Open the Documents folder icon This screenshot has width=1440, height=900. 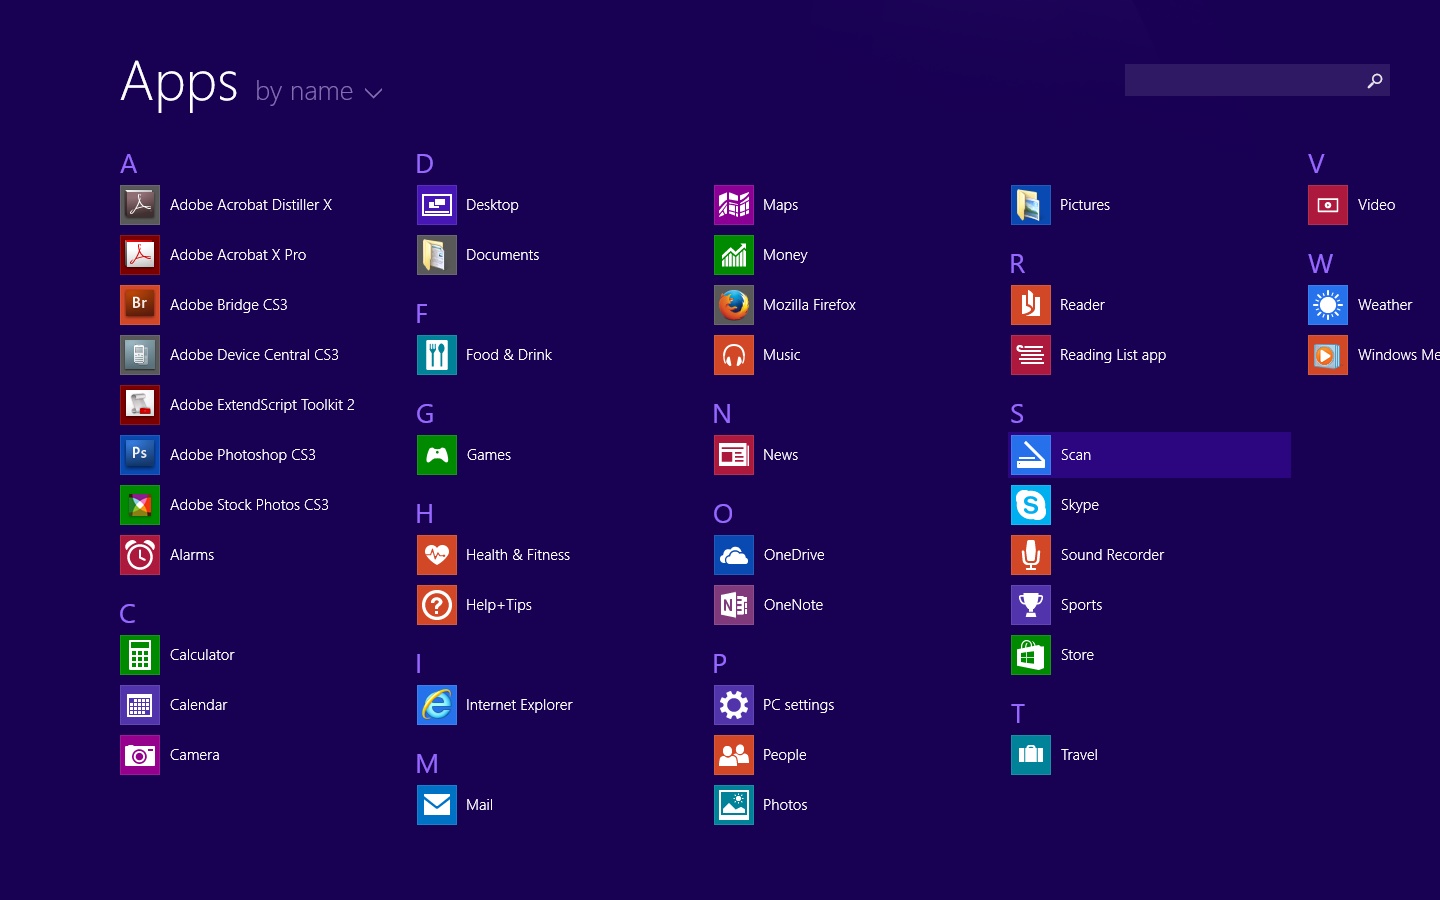click(437, 255)
